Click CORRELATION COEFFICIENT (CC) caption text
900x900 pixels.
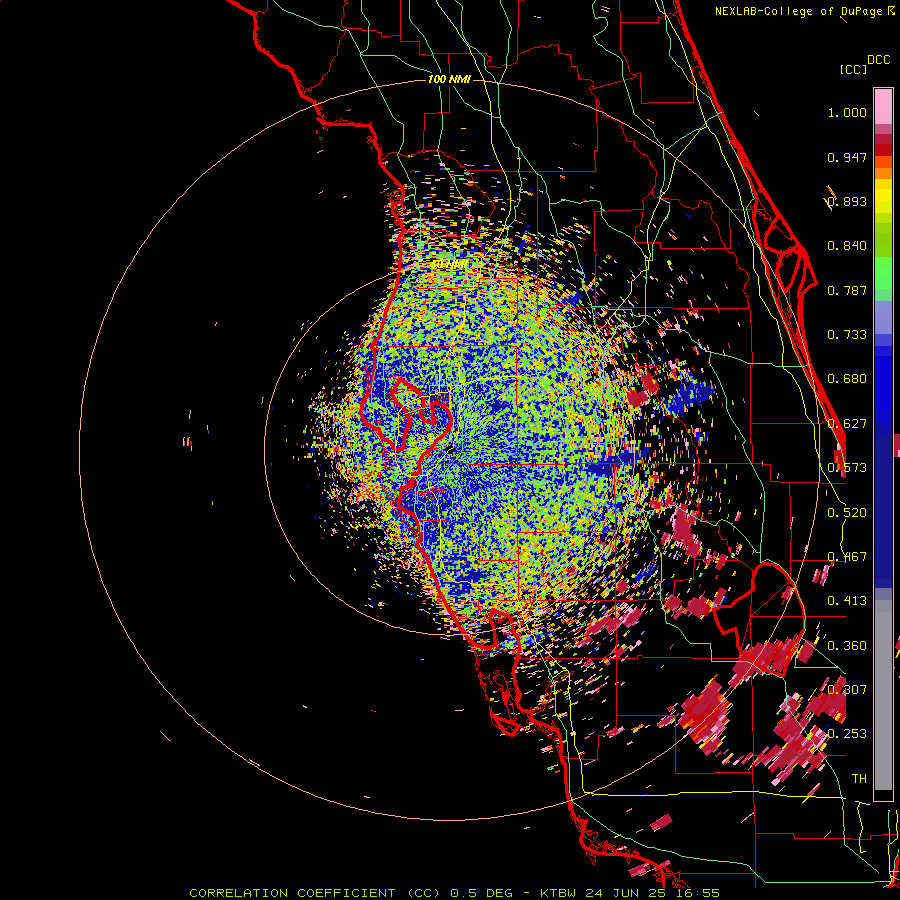pos(316,893)
